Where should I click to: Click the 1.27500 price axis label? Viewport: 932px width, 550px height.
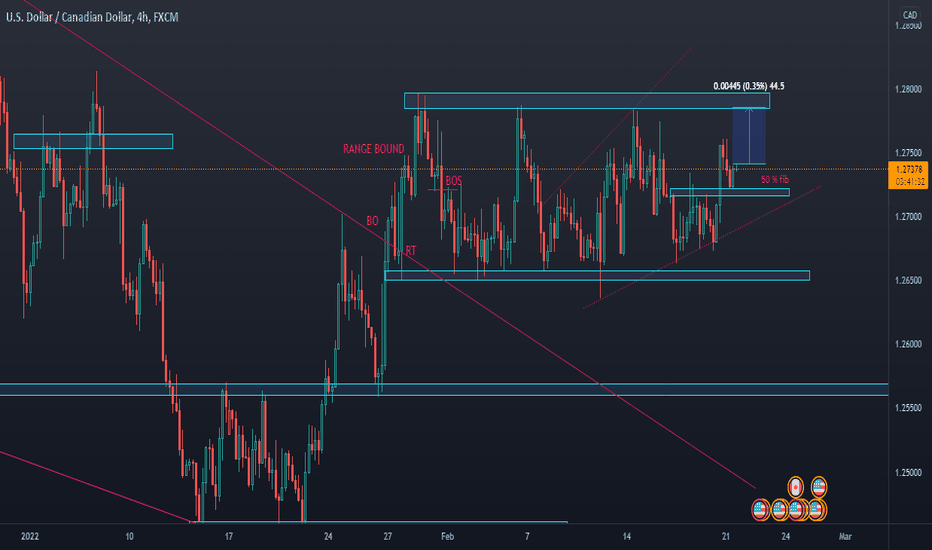908,153
